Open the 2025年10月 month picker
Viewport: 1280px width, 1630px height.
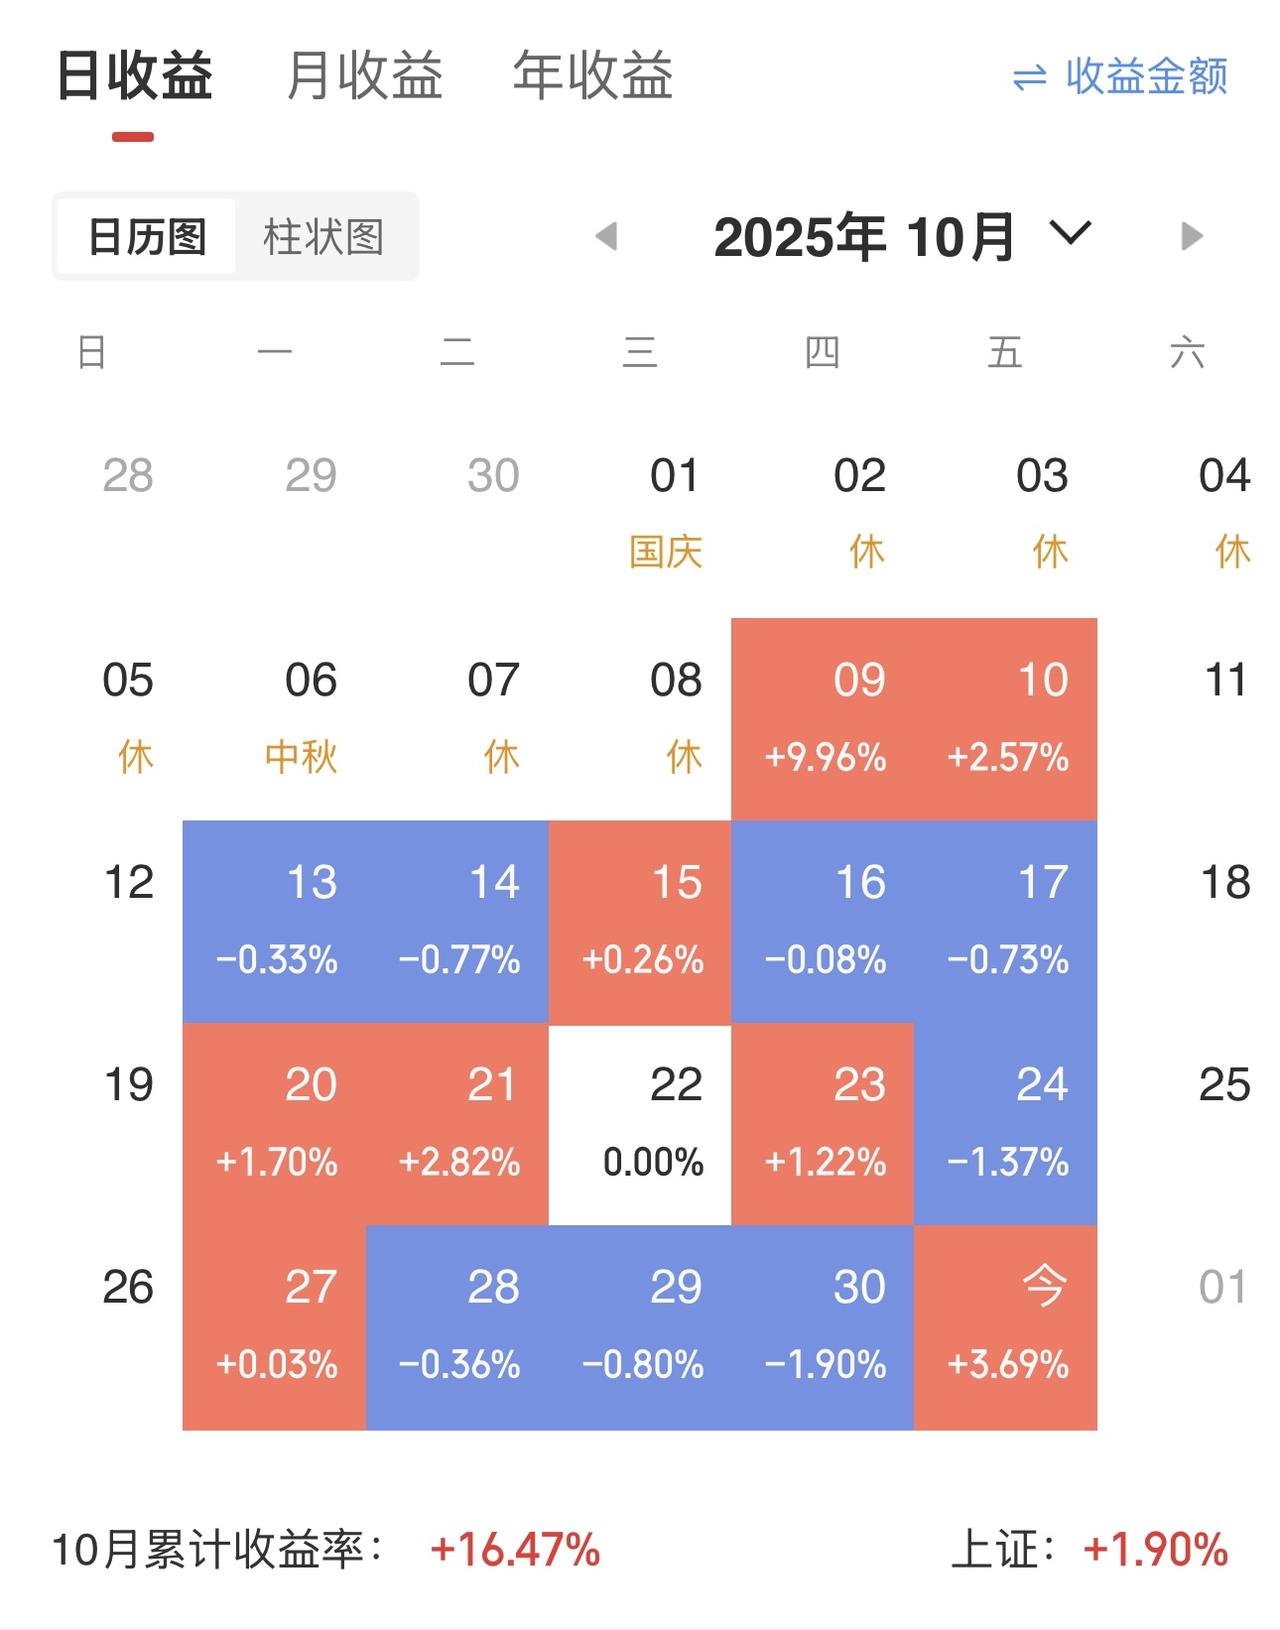pos(865,237)
